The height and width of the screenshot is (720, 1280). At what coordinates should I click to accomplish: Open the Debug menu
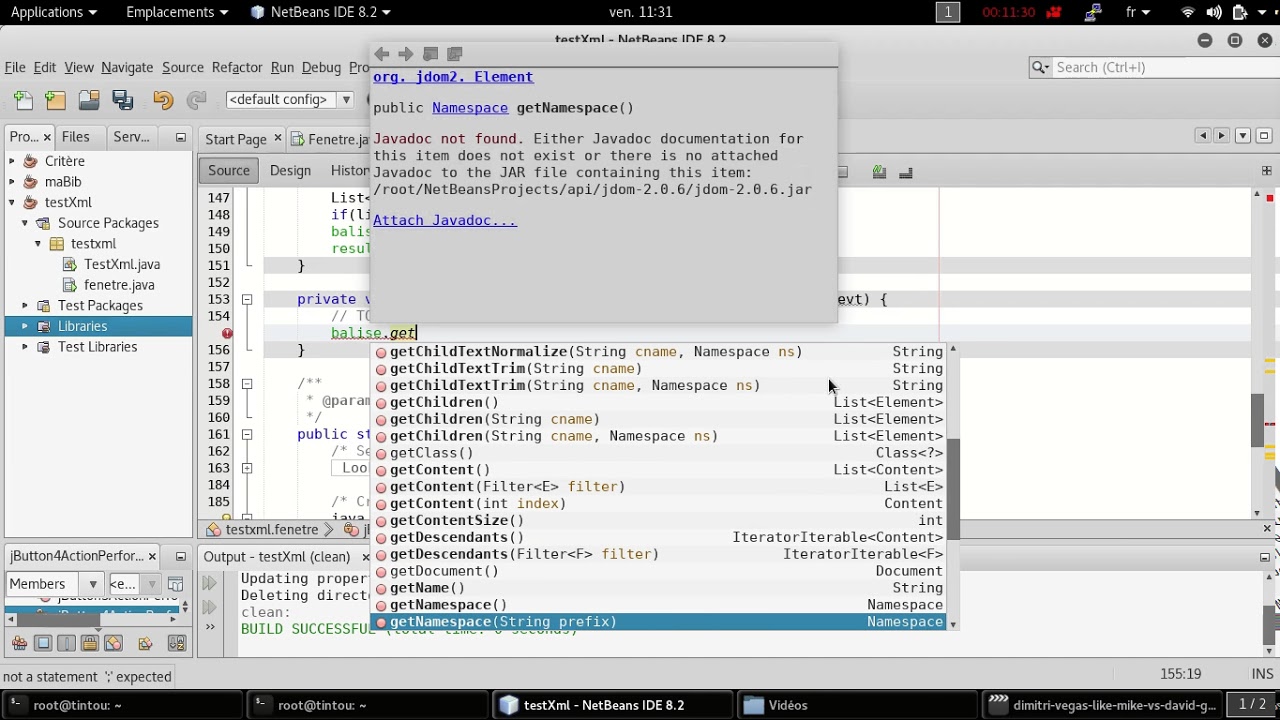click(321, 67)
